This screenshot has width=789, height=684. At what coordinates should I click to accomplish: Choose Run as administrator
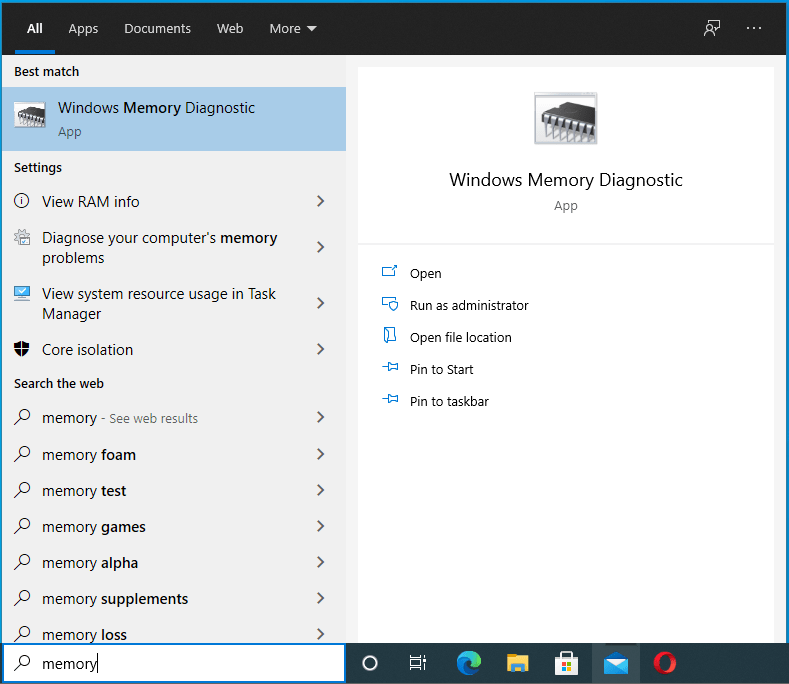tap(469, 306)
